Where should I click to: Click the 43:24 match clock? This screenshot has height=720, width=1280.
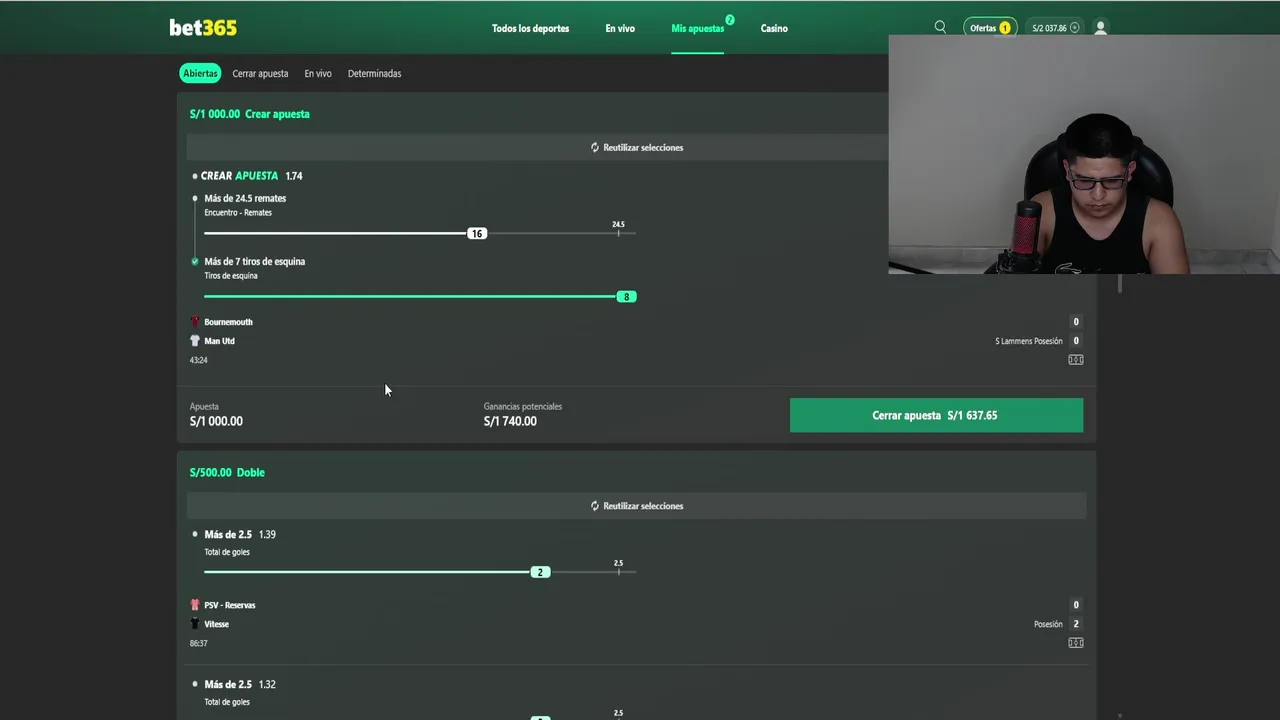[199, 360]
